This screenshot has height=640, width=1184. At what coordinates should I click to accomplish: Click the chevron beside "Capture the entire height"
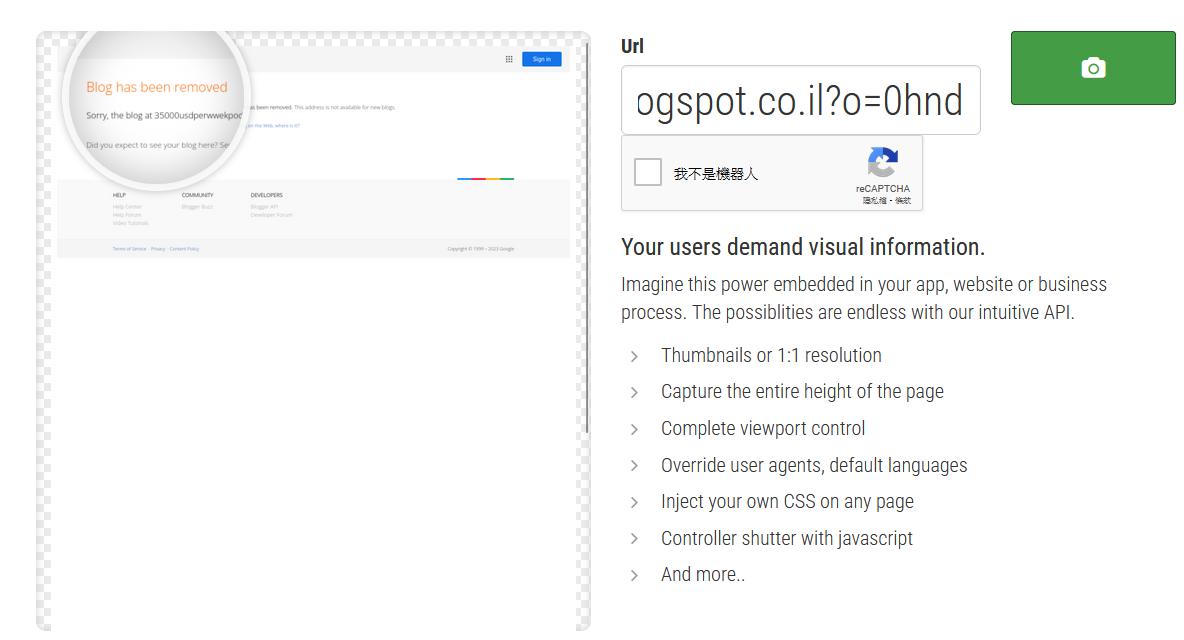(x=634, y=392)
